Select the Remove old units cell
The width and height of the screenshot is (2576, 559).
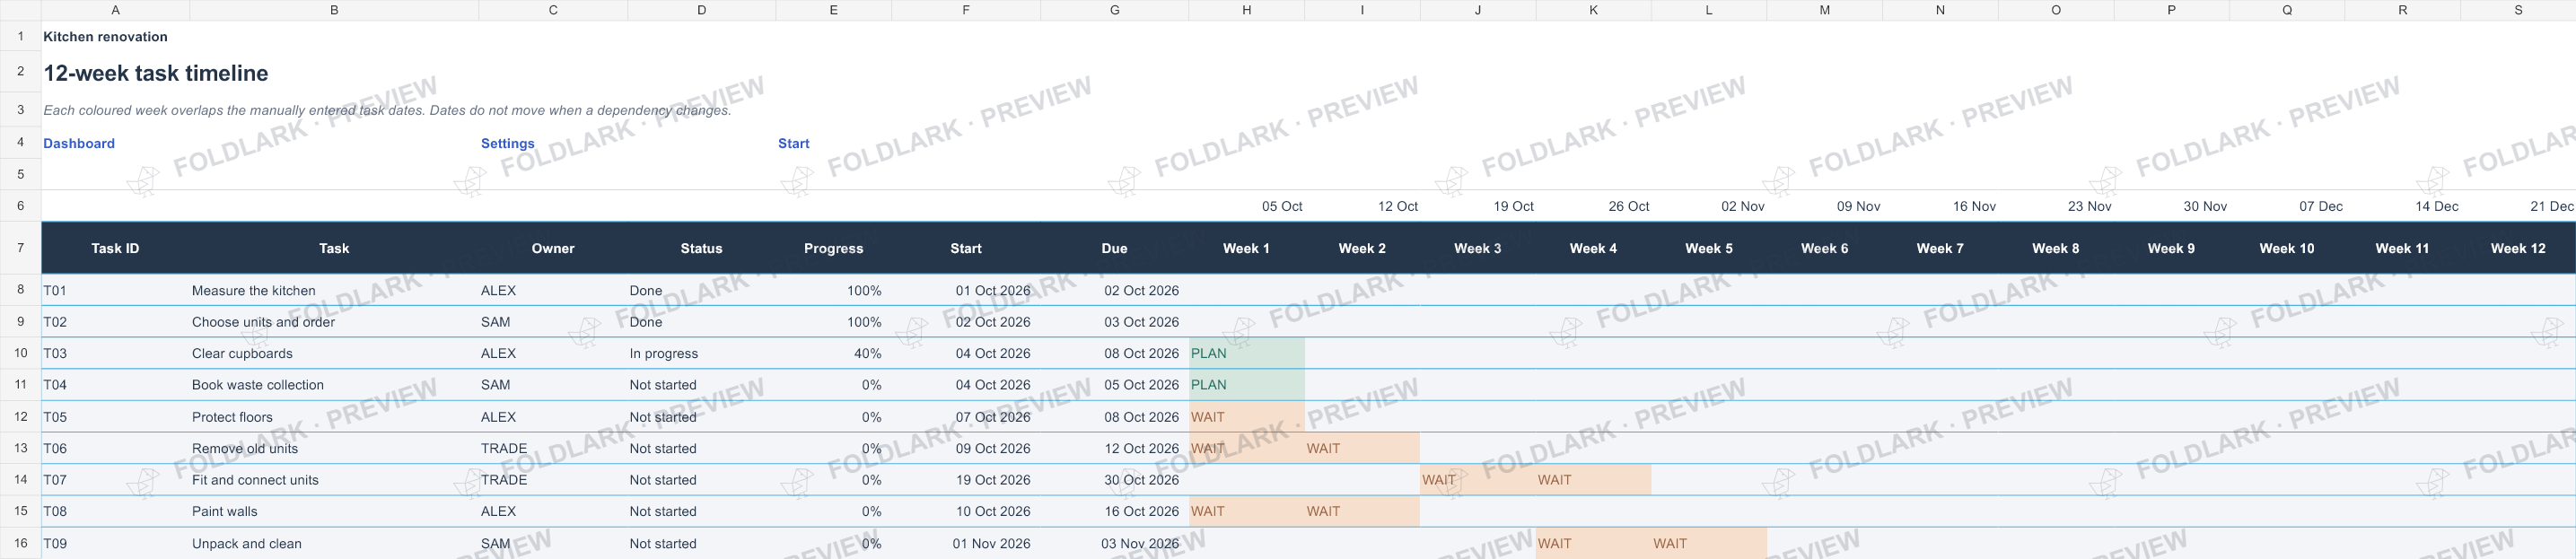334,448
